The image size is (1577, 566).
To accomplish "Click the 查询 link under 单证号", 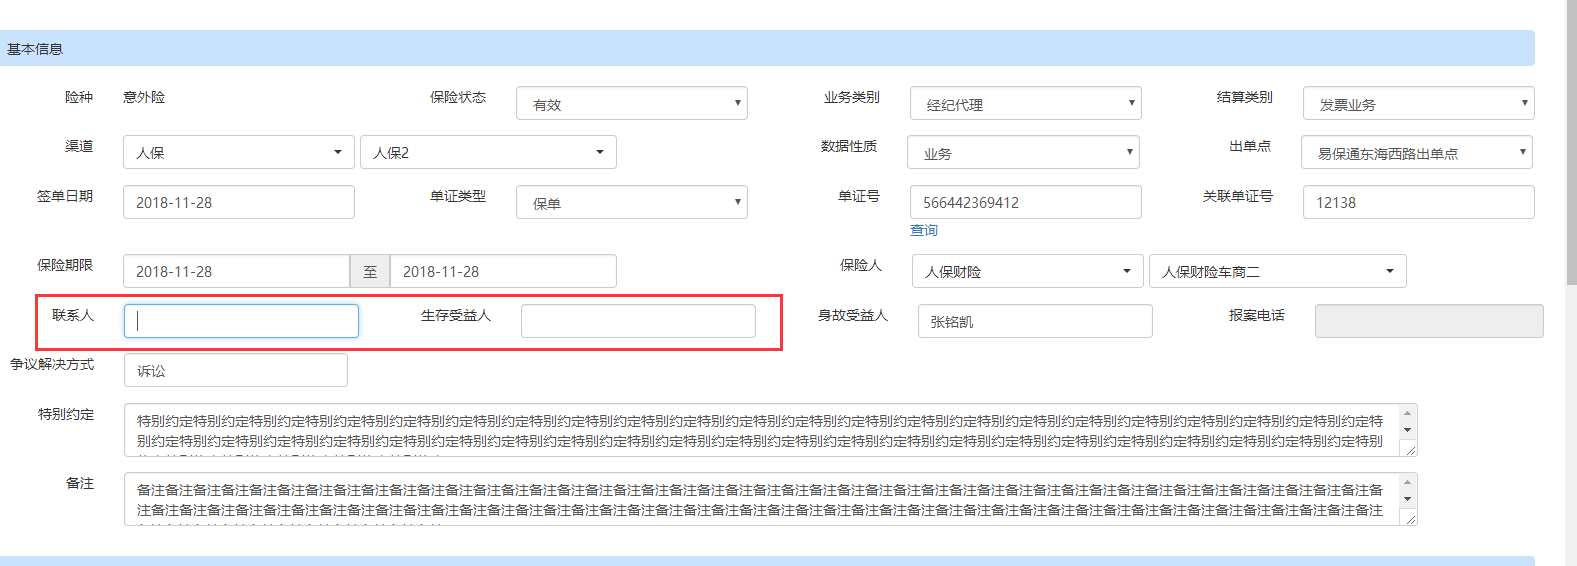I will coord(924,230).
